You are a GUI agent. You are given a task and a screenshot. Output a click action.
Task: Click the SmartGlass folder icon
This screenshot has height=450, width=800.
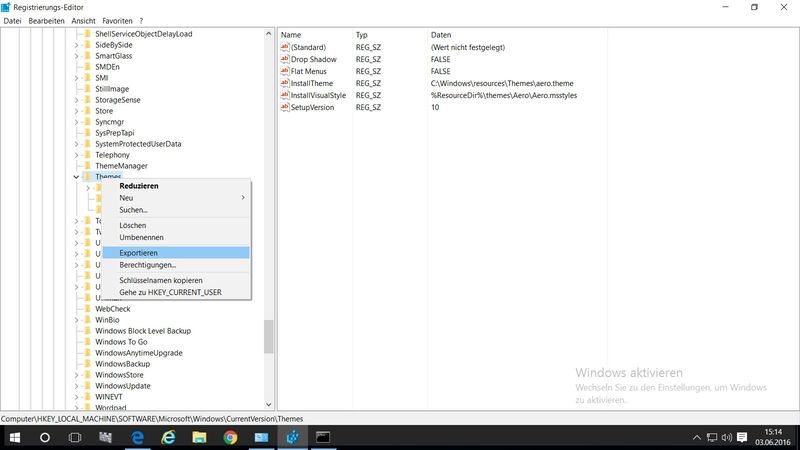tap(87, 56)
